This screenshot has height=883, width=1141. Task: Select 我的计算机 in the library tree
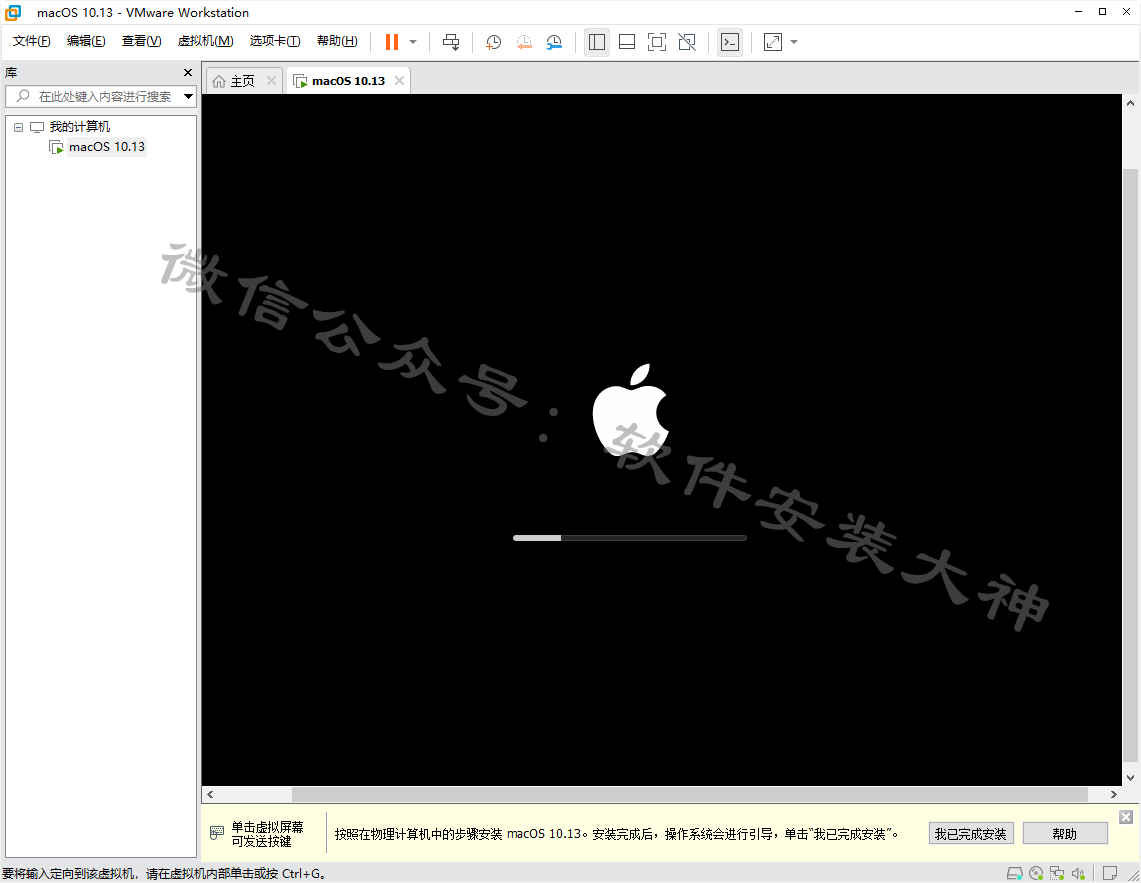click(x=80, y=127)
